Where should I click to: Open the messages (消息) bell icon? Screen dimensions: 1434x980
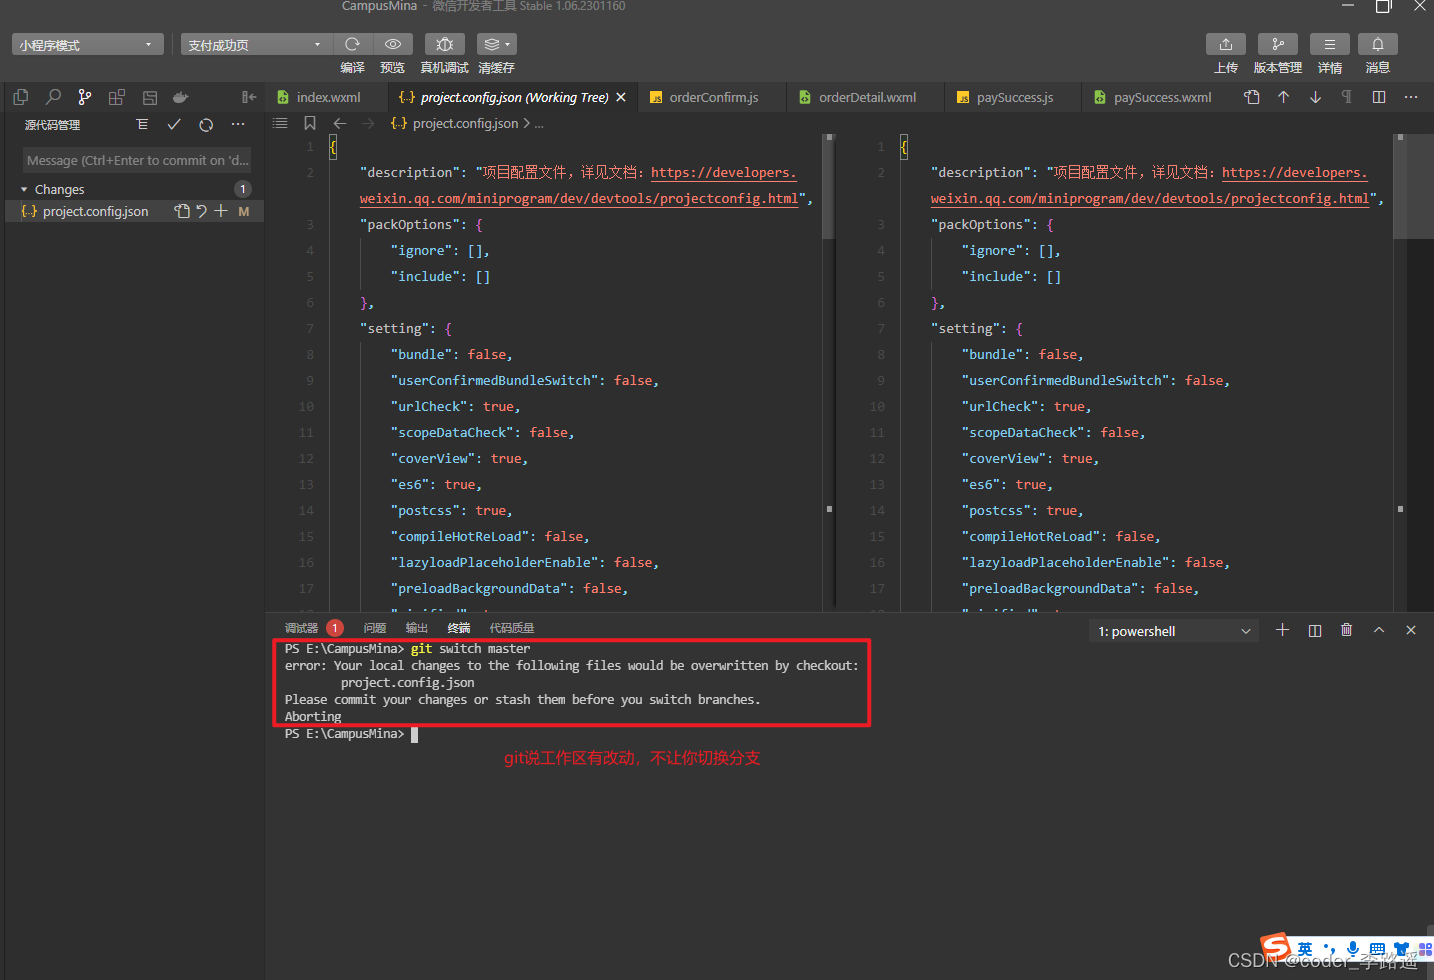coord(1378,44)
